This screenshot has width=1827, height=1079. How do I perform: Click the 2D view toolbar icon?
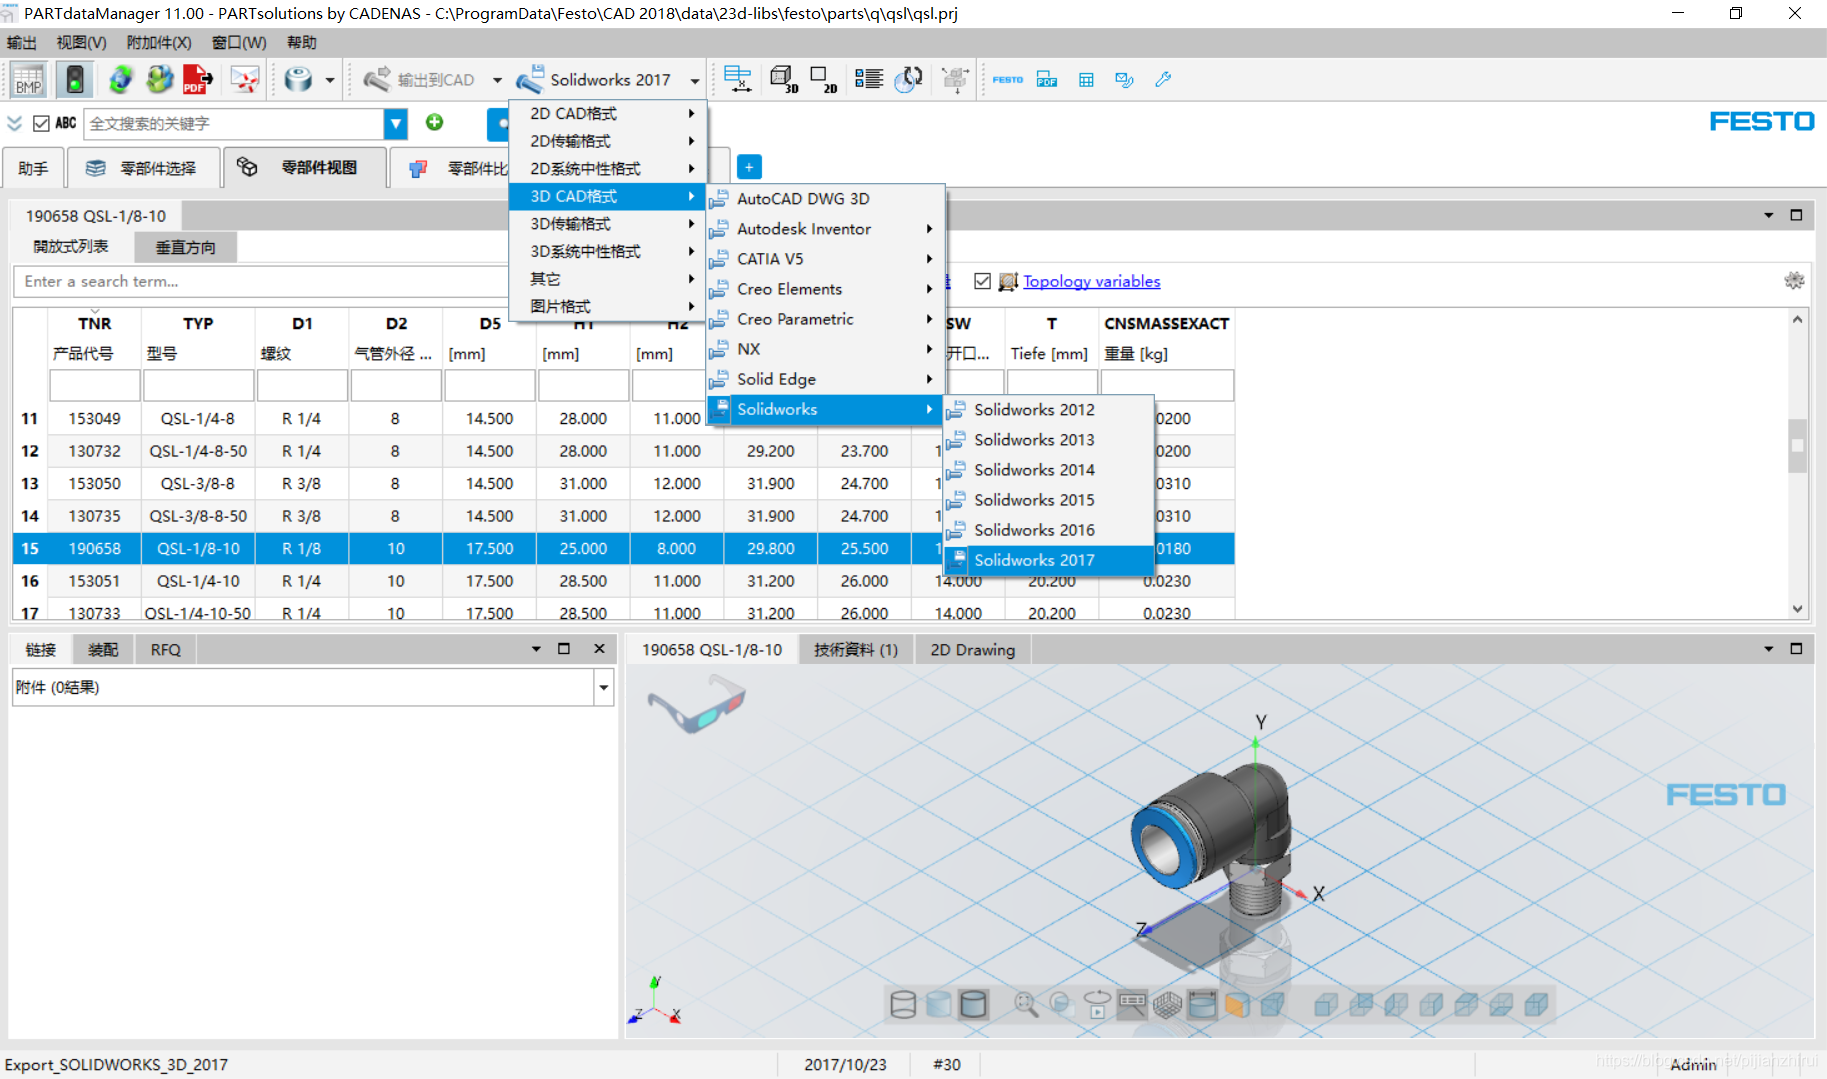[823, 79]
